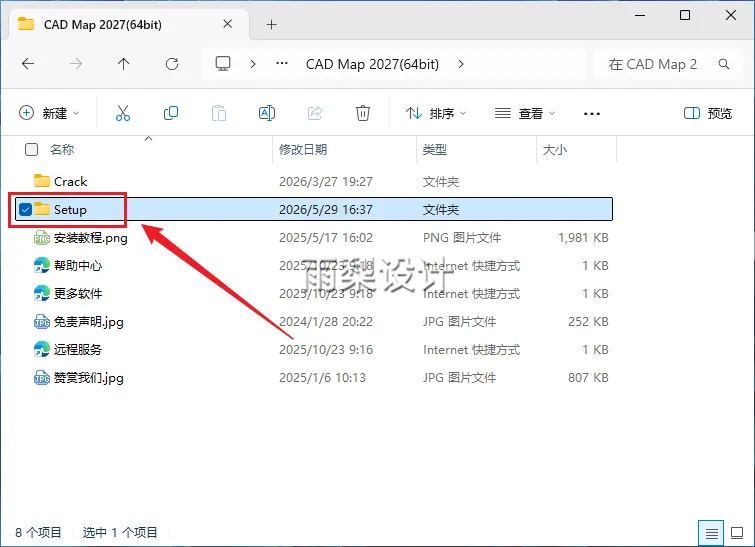
Task: Uncheck the Setup folder checkbox
Action: click(25, 209)
